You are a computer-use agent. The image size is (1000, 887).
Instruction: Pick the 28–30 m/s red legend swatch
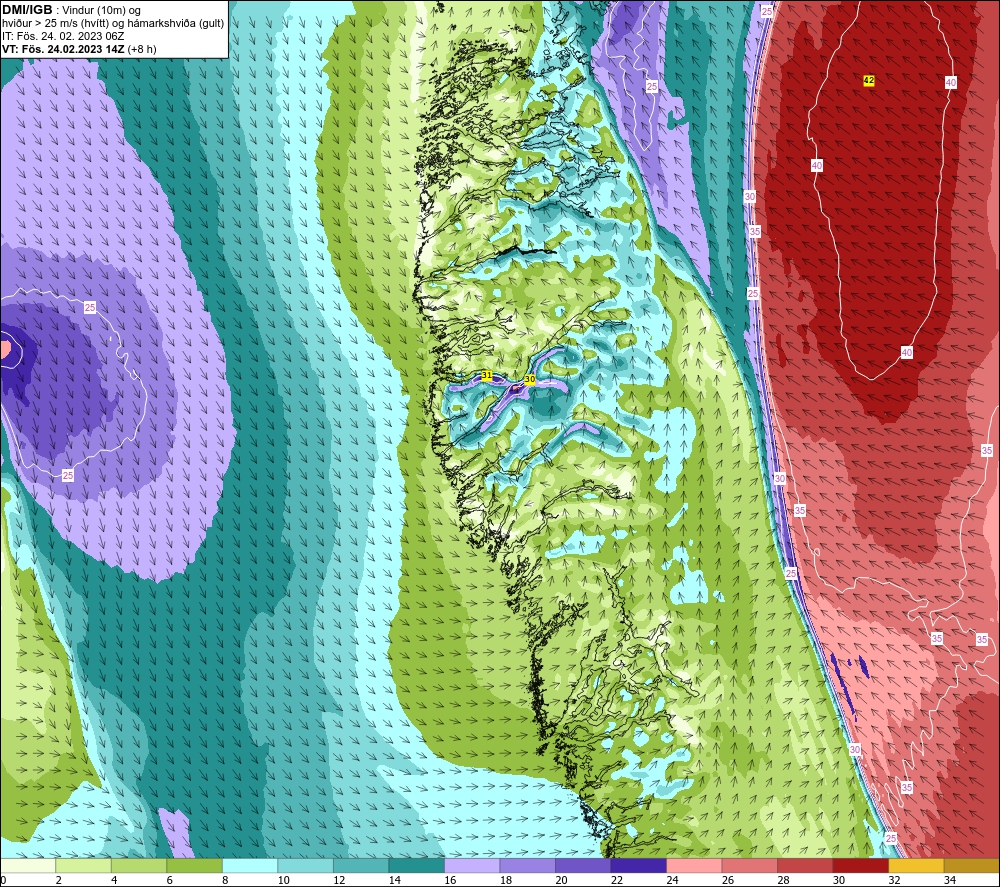coord(805,865)
